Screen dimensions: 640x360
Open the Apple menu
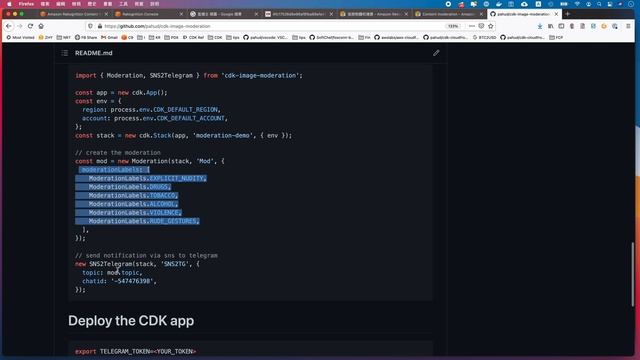(x=9, y=4)
